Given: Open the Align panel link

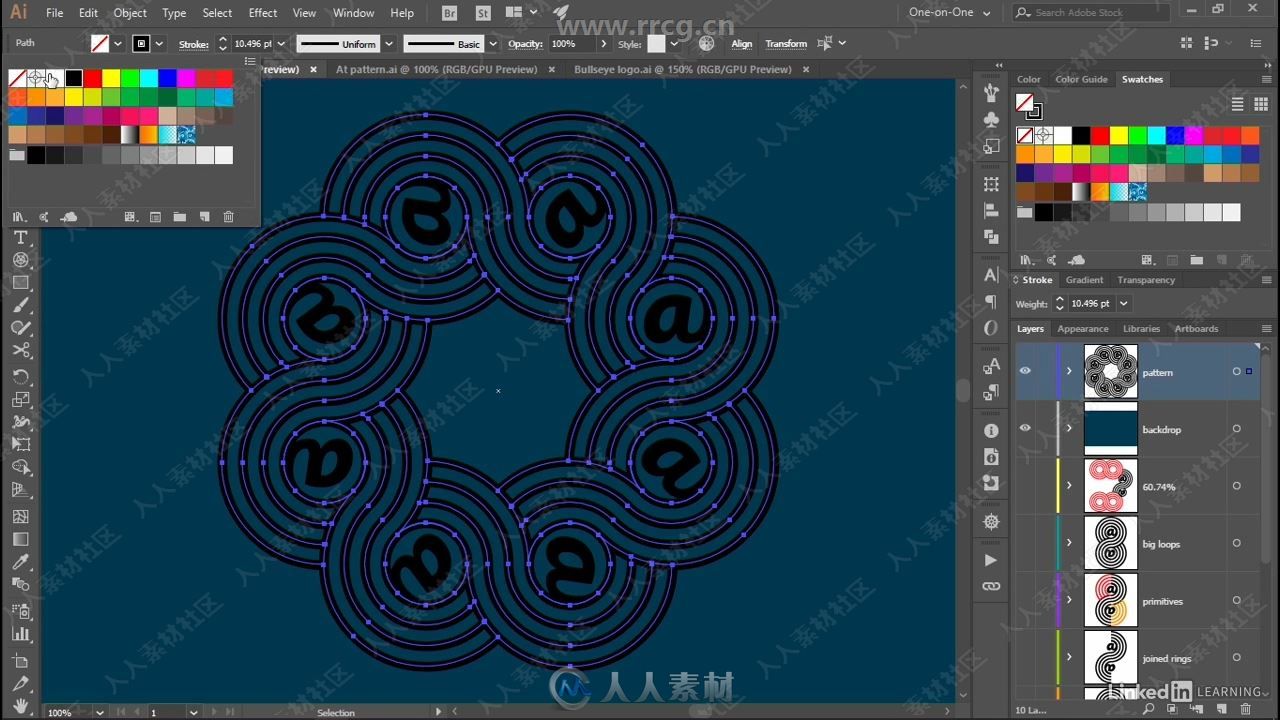Looking at the screenshot, I should (x=741, y=44).
